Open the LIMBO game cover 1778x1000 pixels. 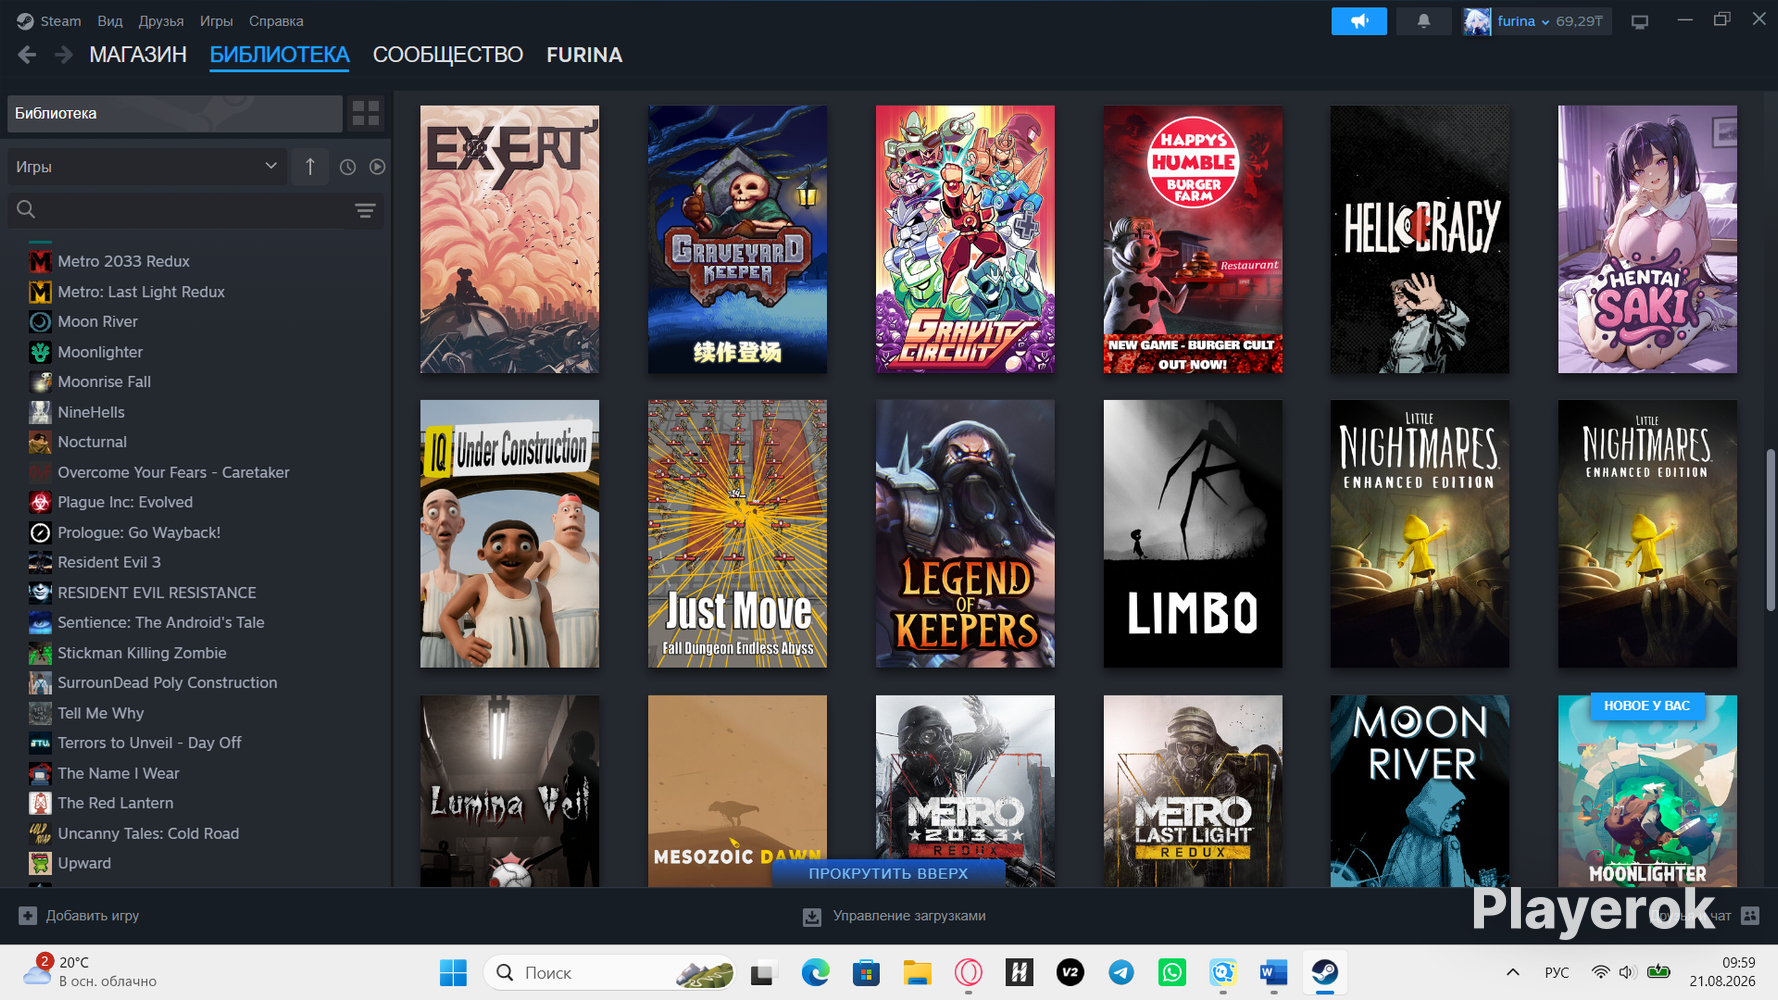point(1193,534)
